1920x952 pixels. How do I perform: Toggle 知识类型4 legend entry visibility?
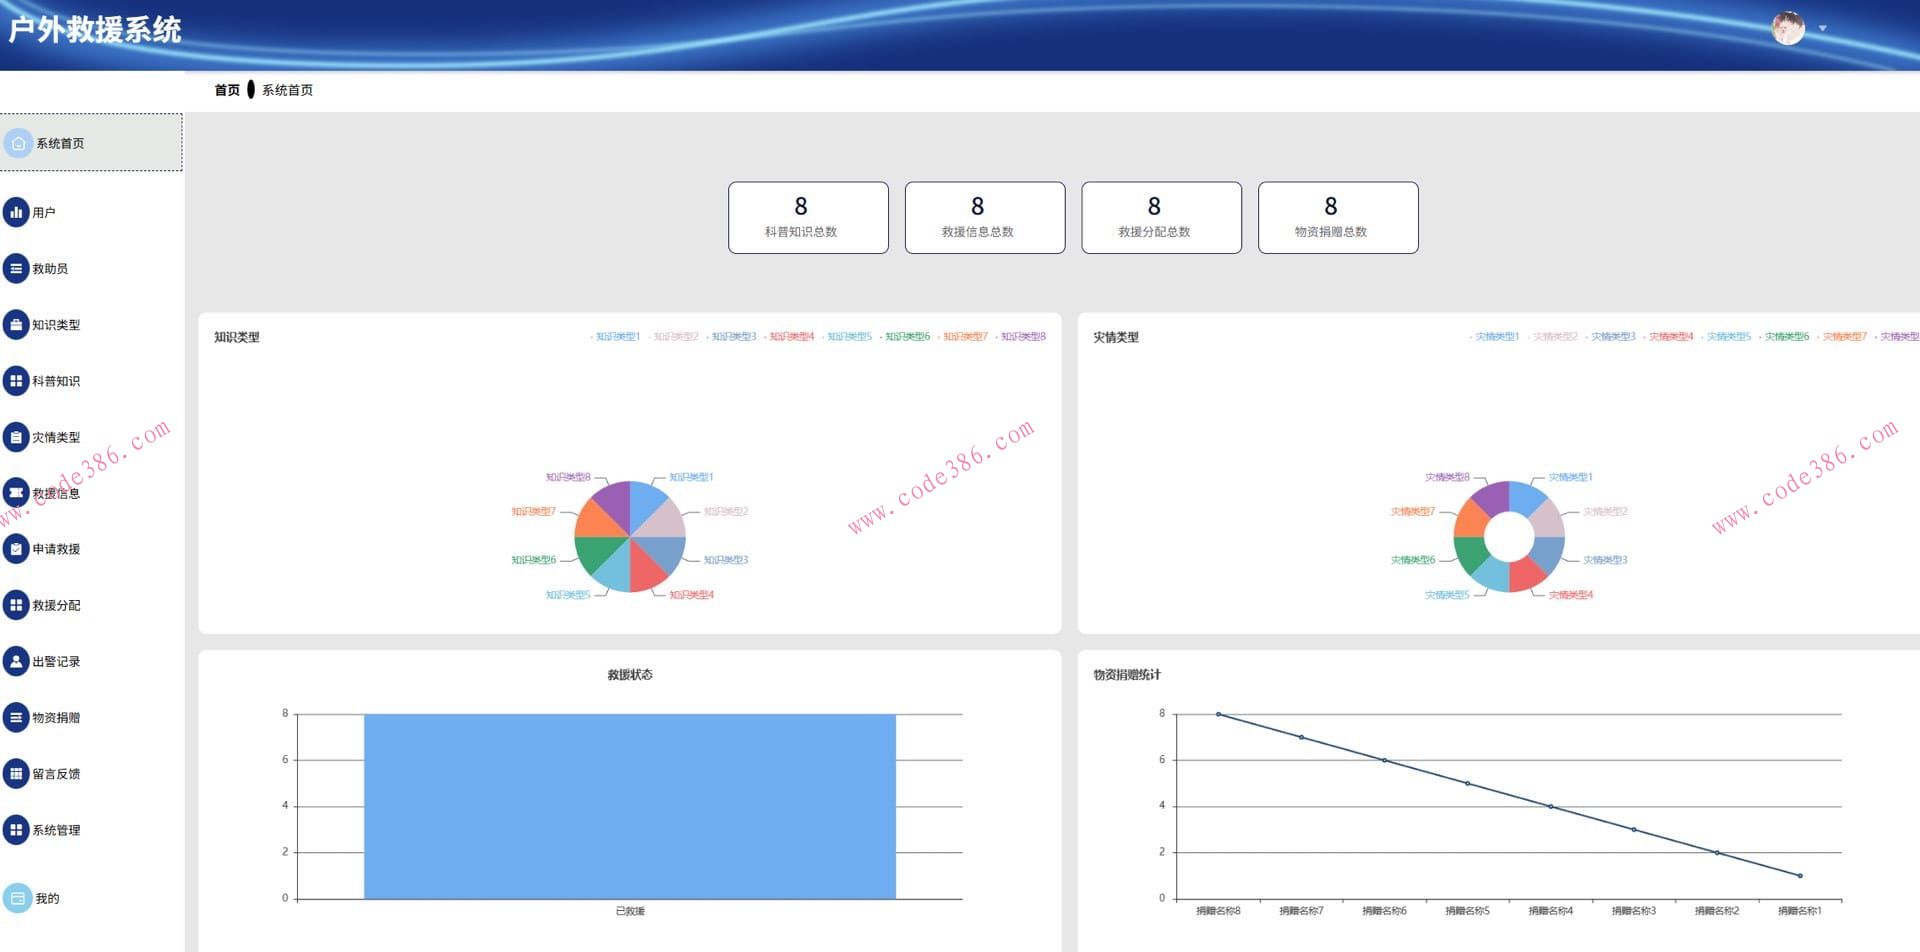pyautogui.click(x=790, y=337)
